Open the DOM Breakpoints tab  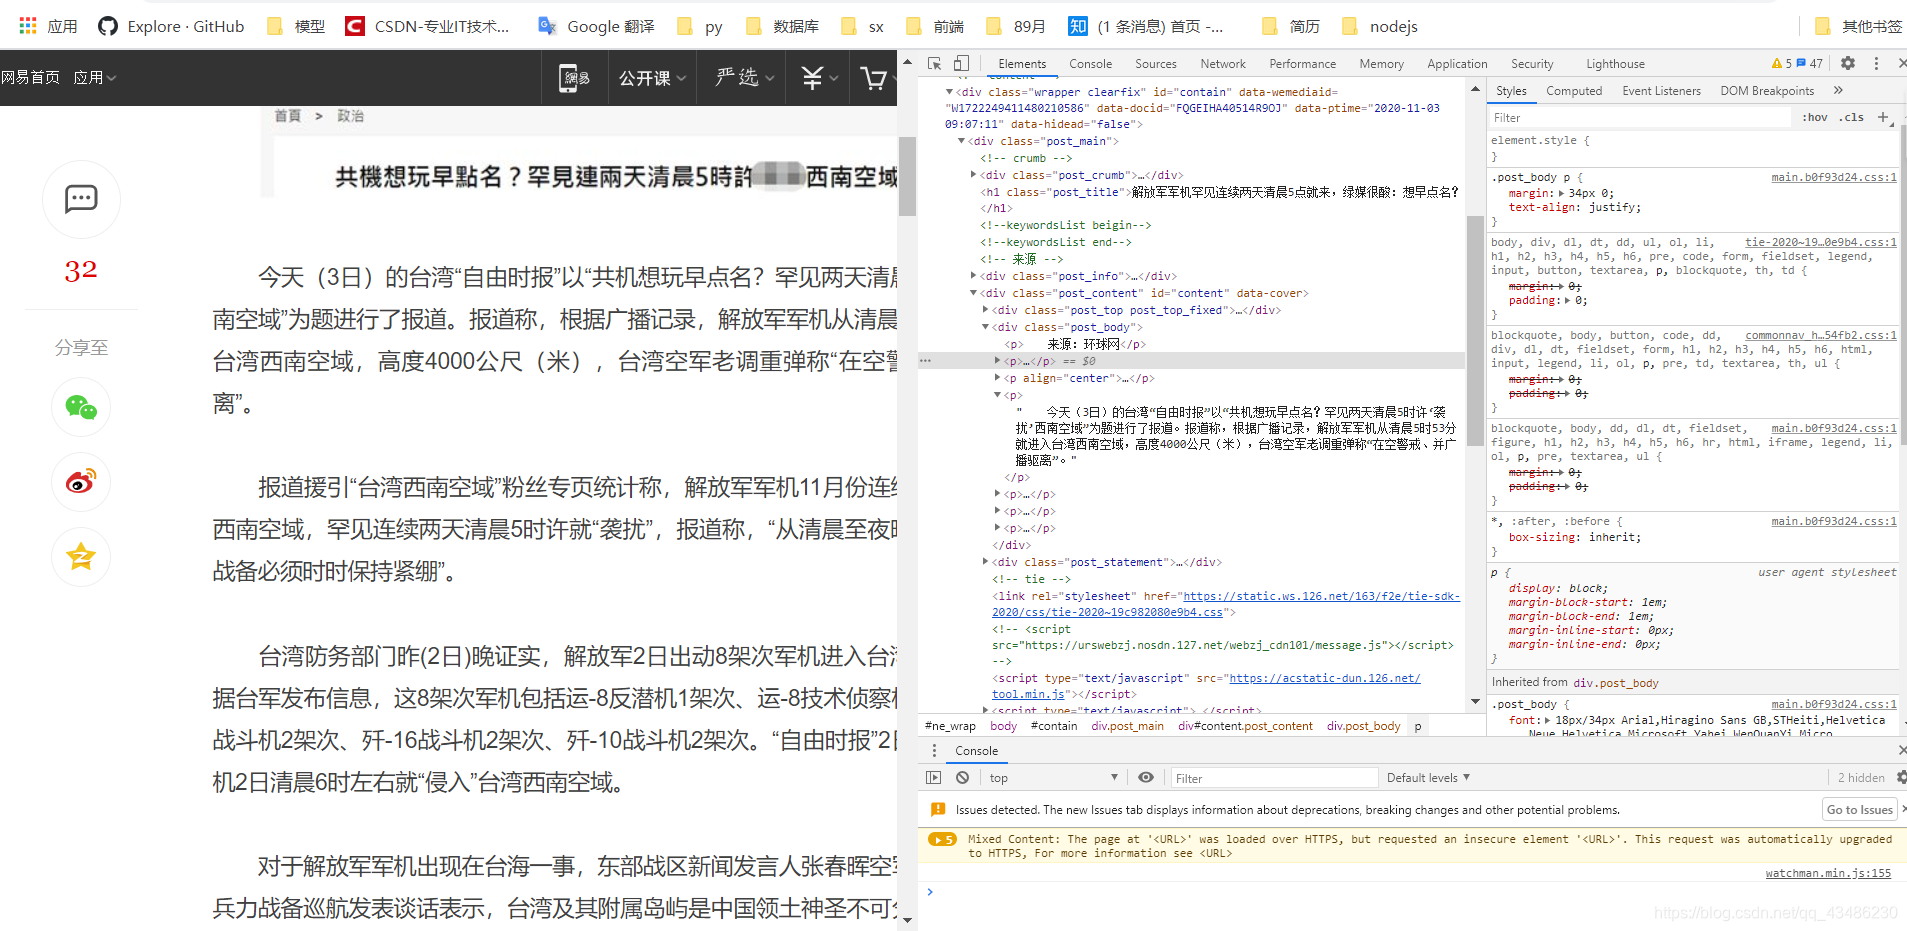(x=1767, y=90)
